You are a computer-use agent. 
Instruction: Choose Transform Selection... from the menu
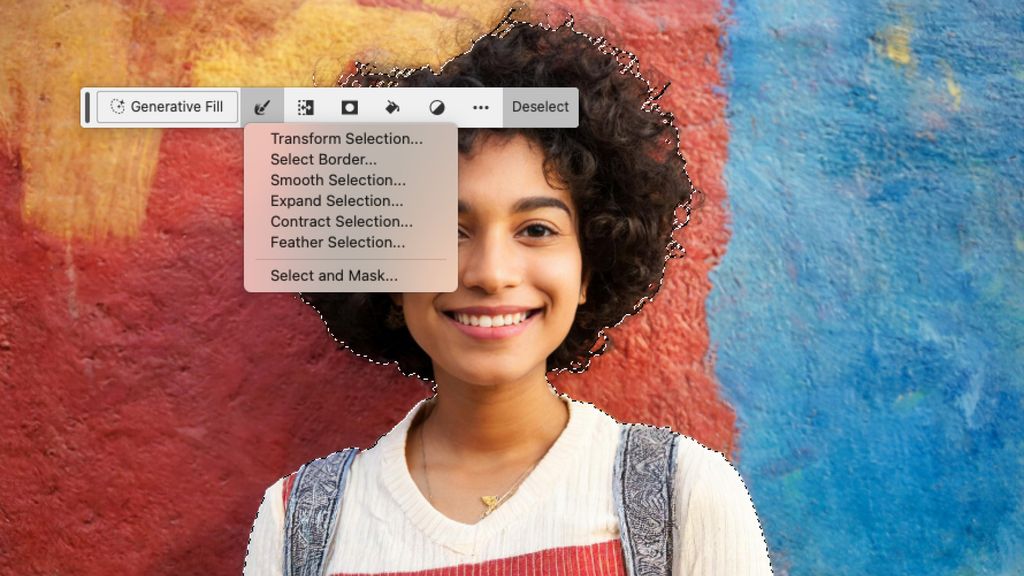346,138
